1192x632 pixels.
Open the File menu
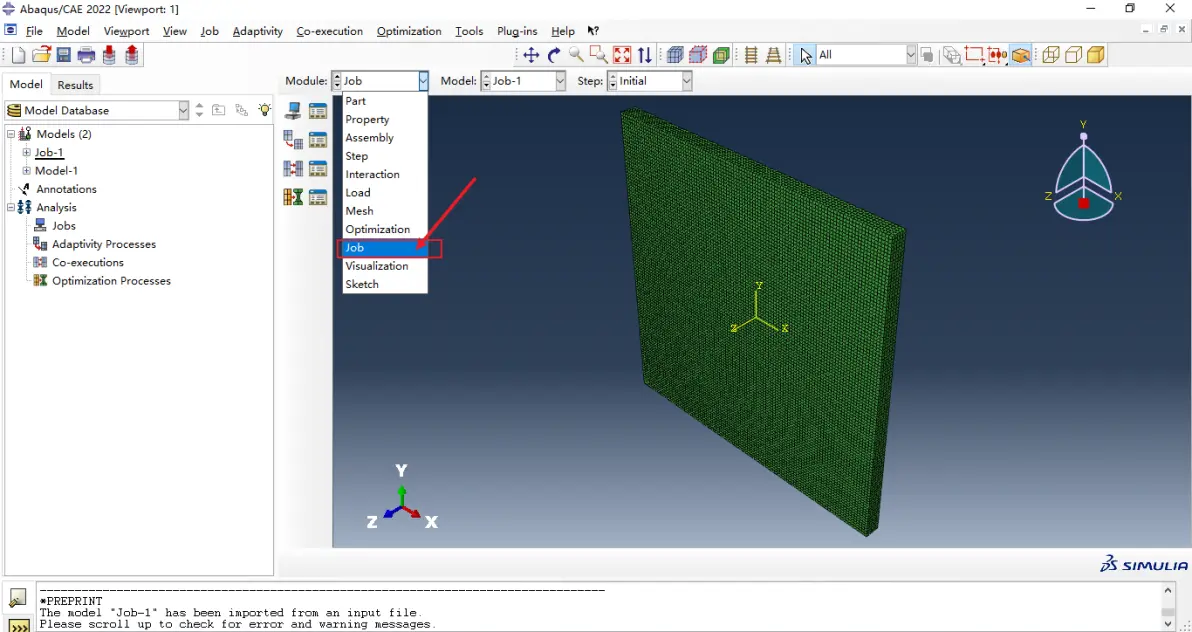pyautogui.click(x=34, y=31)
